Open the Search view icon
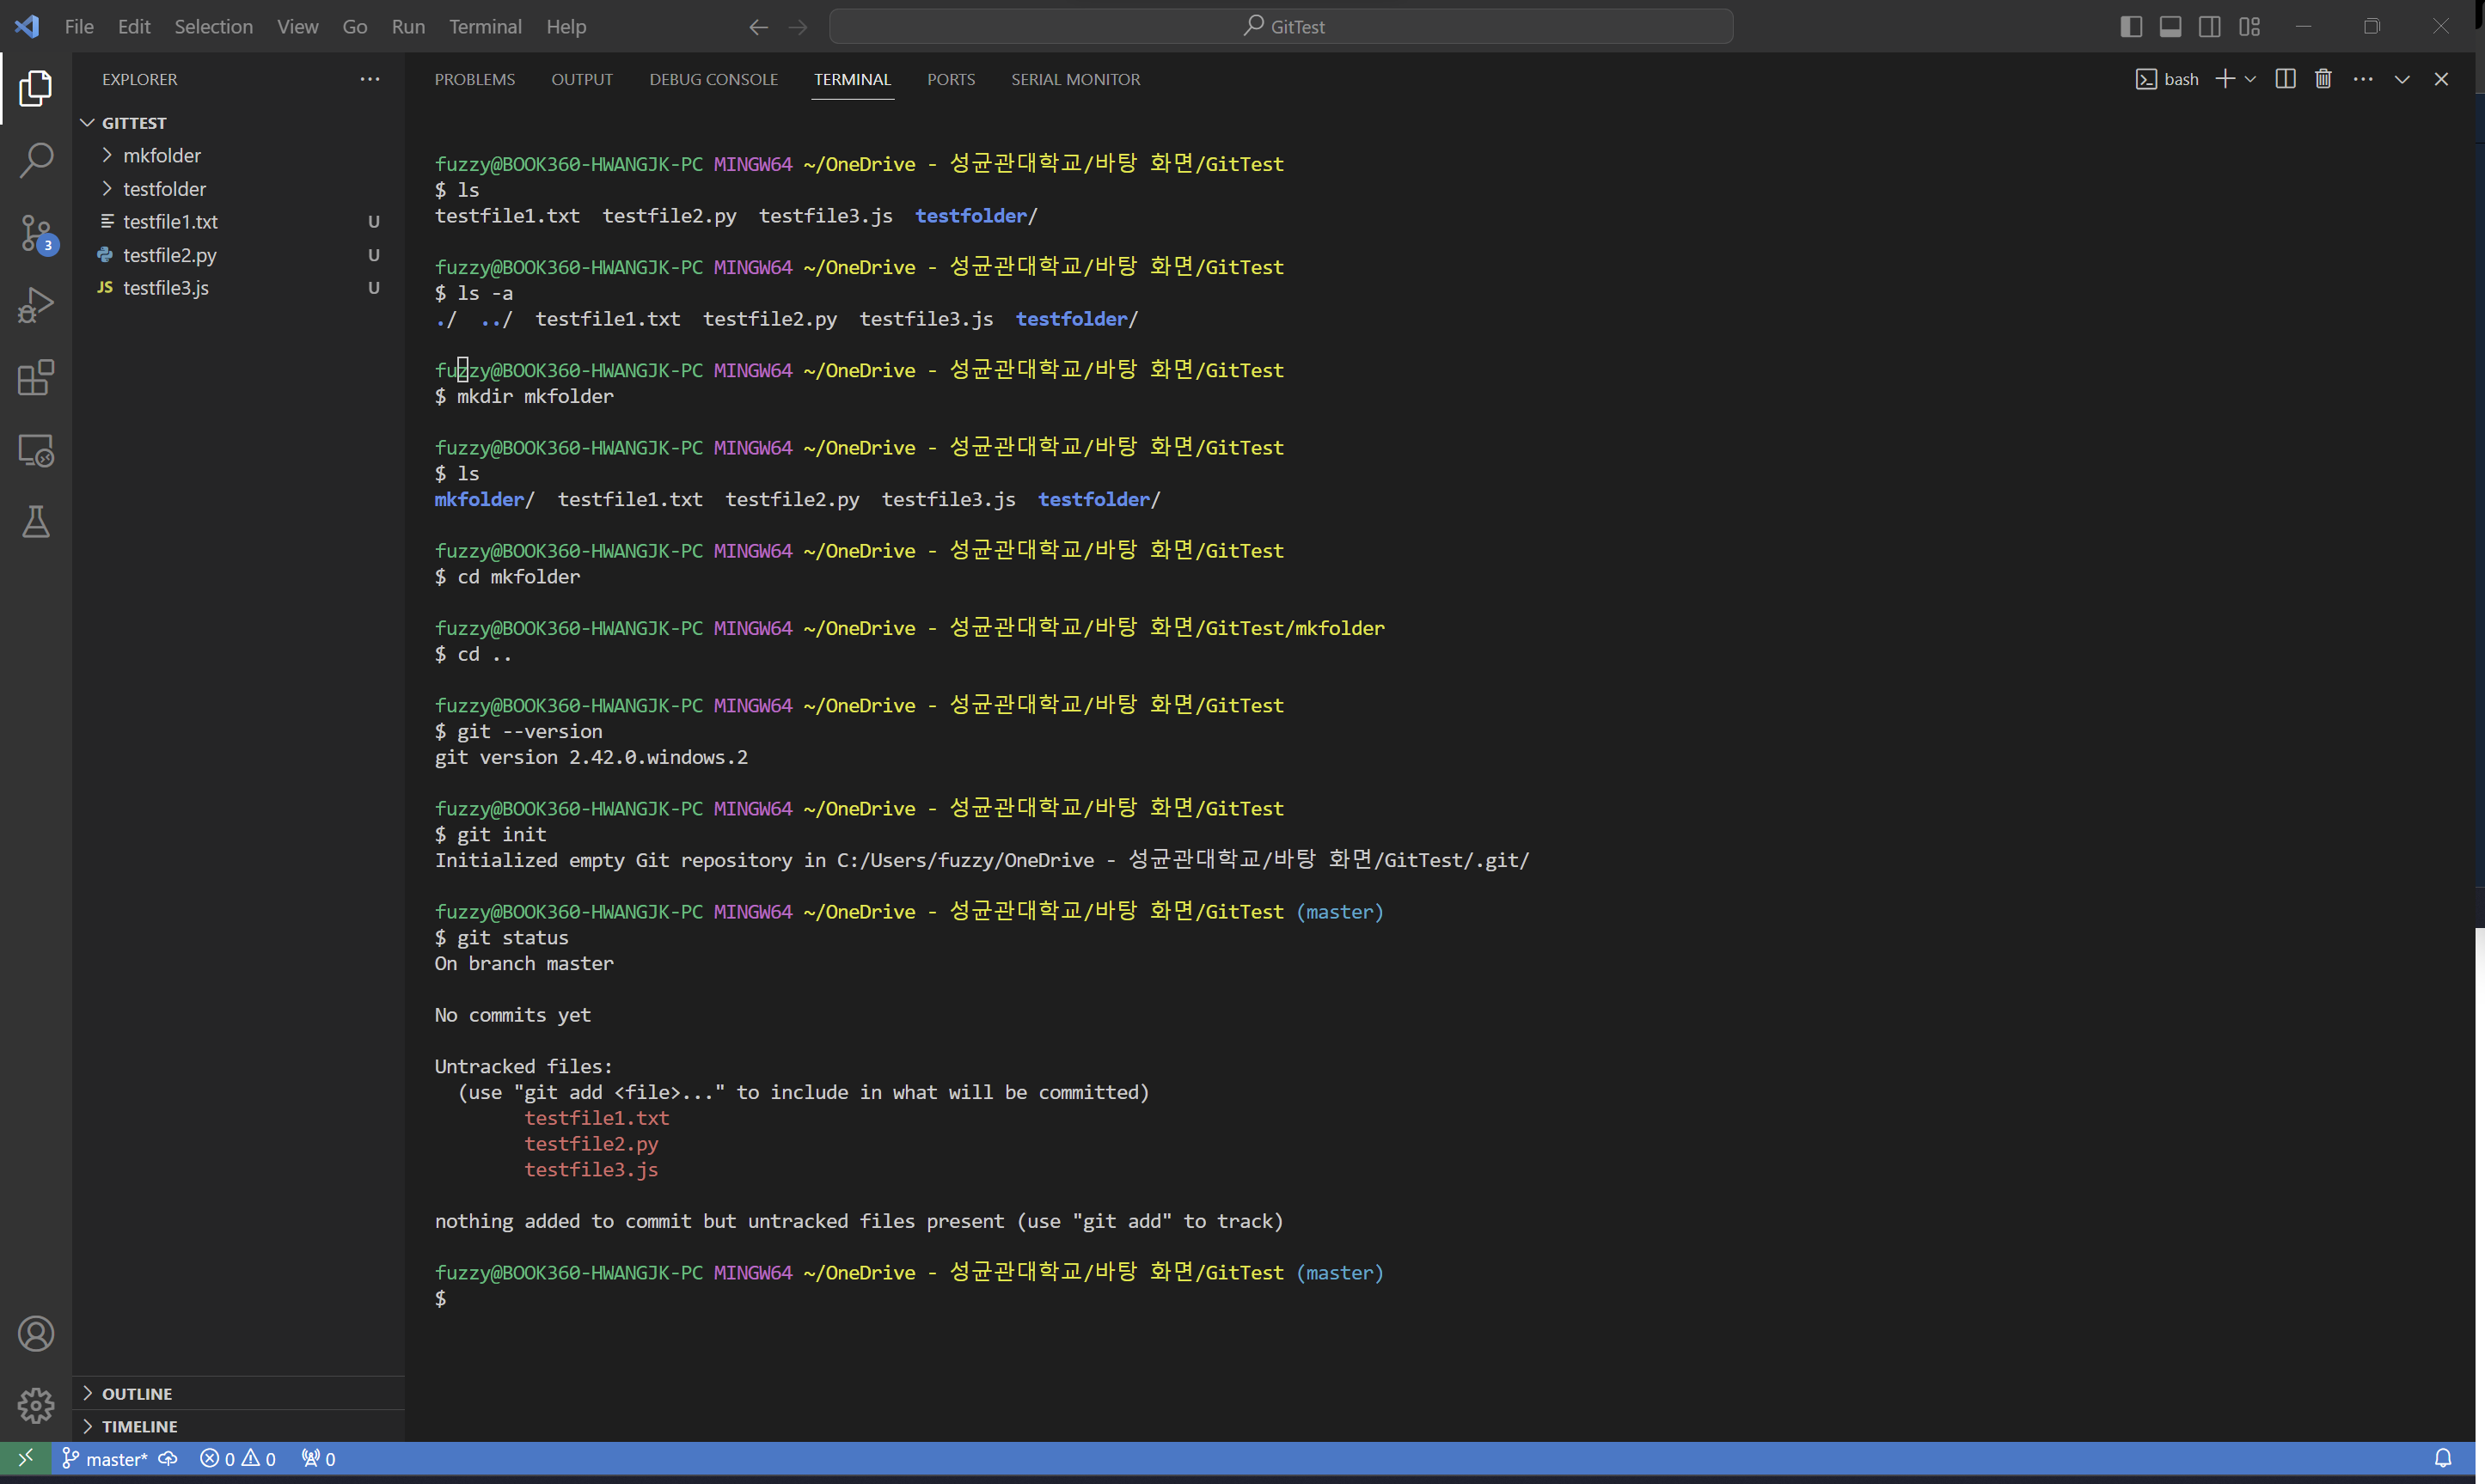This screenshot has height=1484, width=2485. [36, 160]
